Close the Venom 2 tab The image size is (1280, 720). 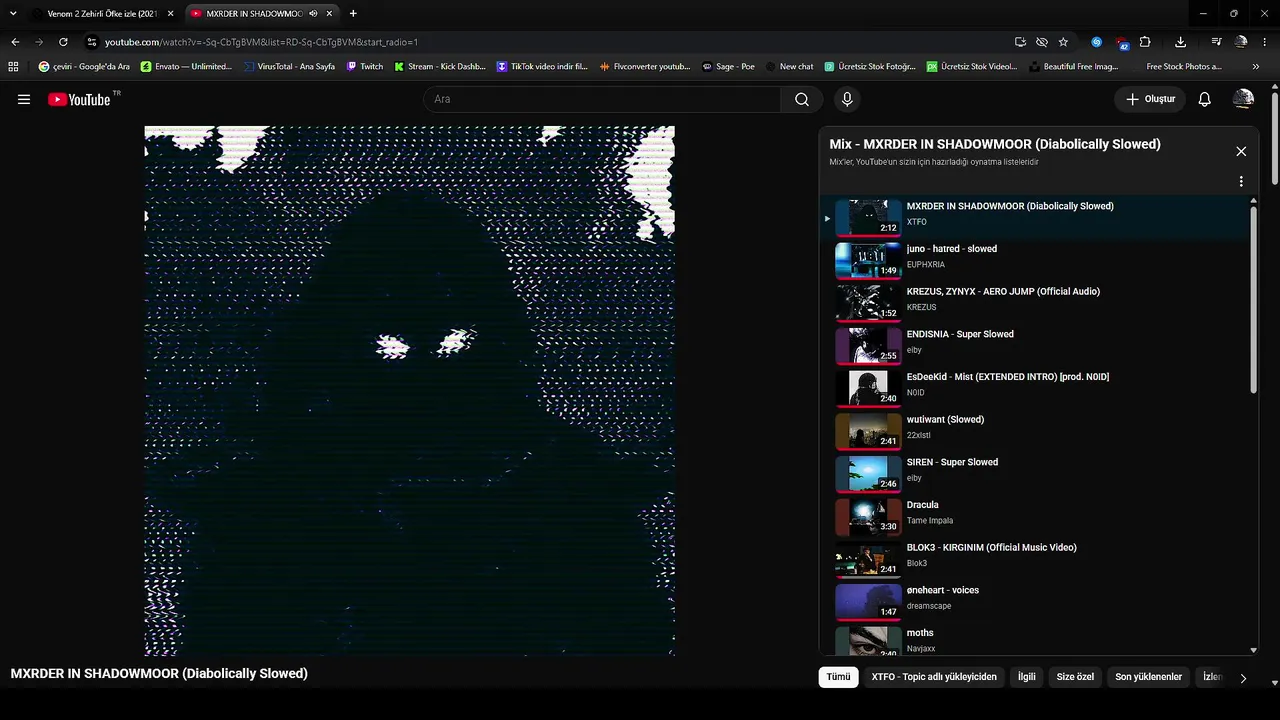click(x=170, y=14)
